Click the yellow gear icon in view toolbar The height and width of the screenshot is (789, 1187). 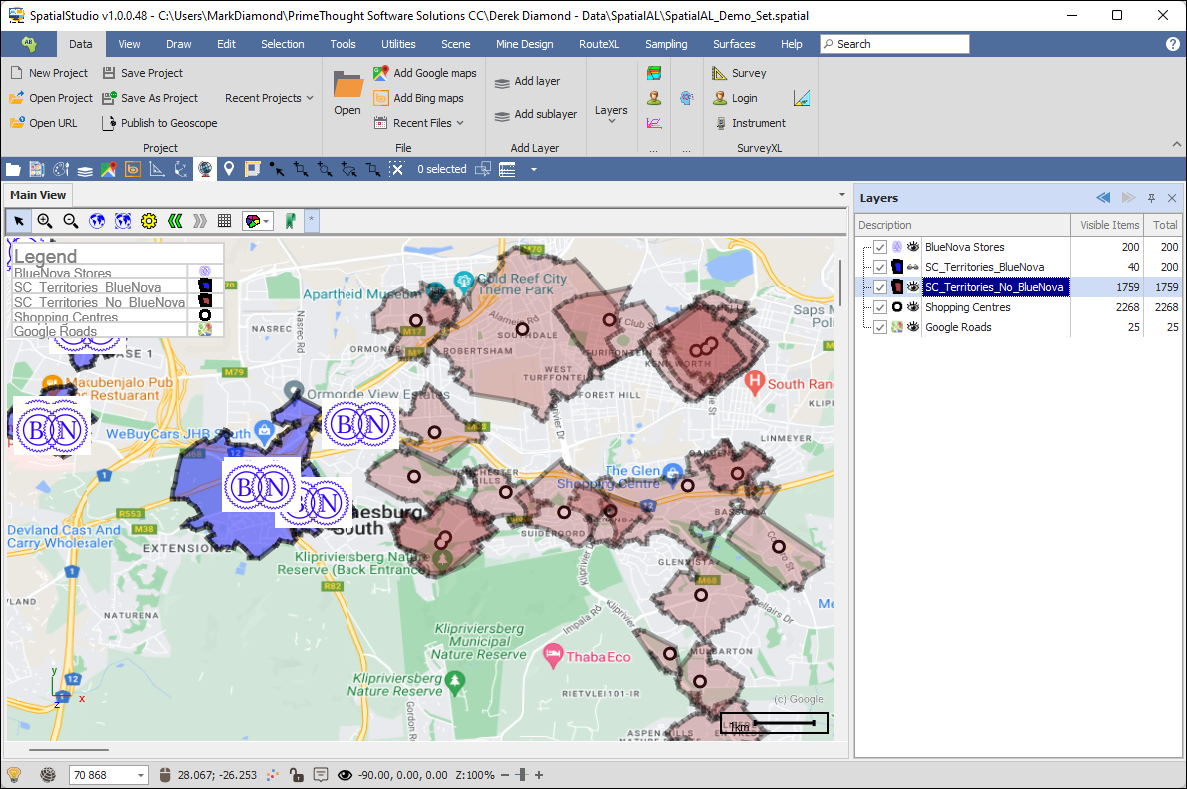tap(149, 221)
